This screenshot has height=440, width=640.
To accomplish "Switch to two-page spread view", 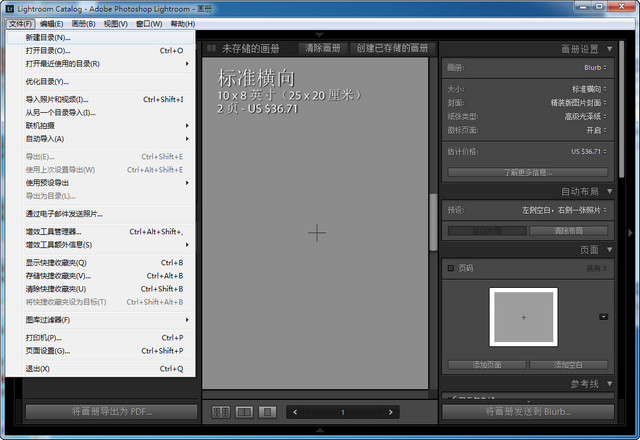I will tap(244, 411).
